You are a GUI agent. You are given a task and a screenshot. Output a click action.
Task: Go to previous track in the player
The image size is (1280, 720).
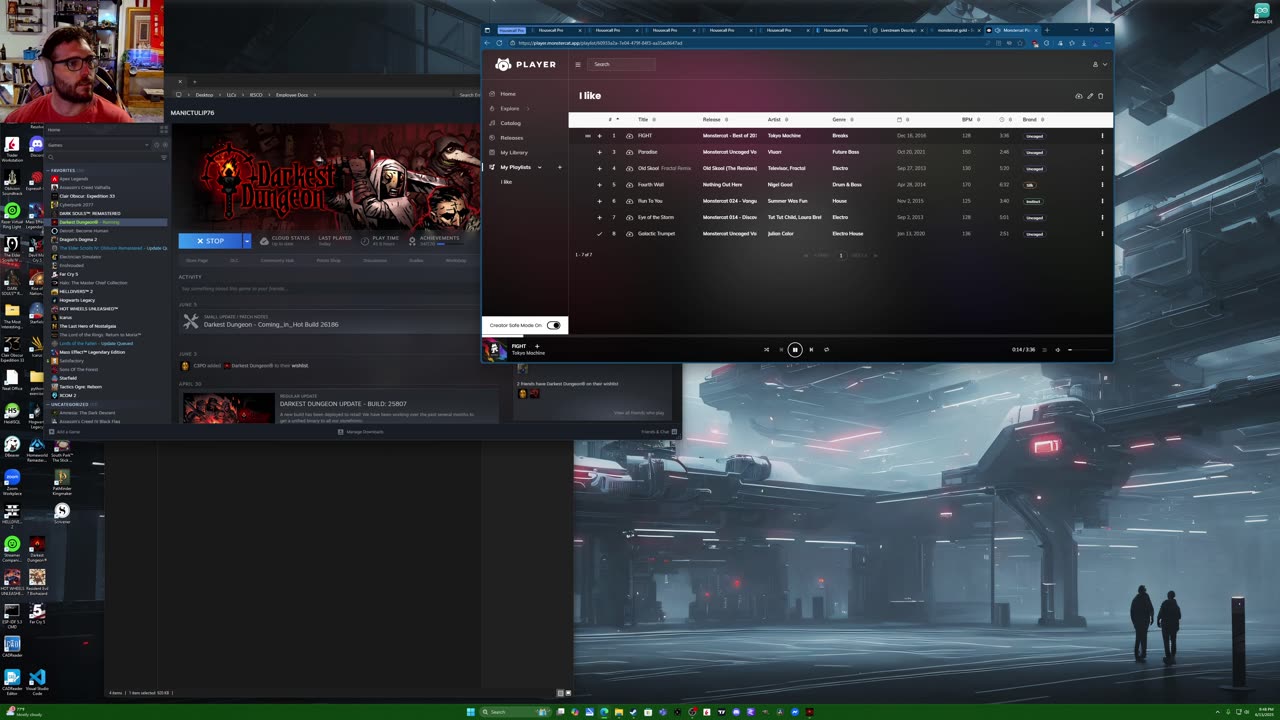coord(780,350)
